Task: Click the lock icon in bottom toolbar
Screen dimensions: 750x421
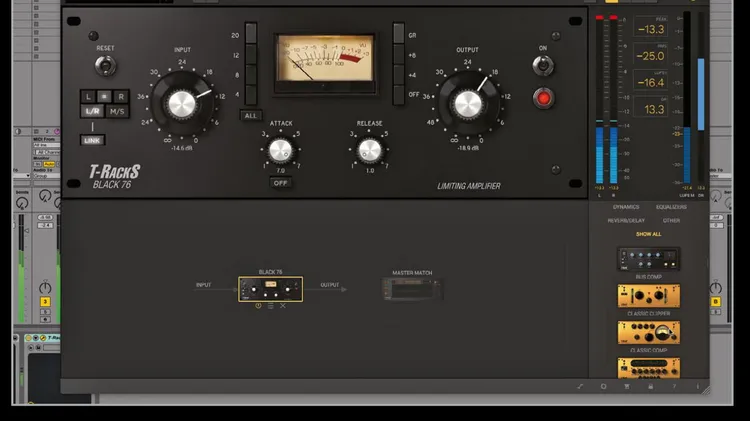Action: coord(651,386)
